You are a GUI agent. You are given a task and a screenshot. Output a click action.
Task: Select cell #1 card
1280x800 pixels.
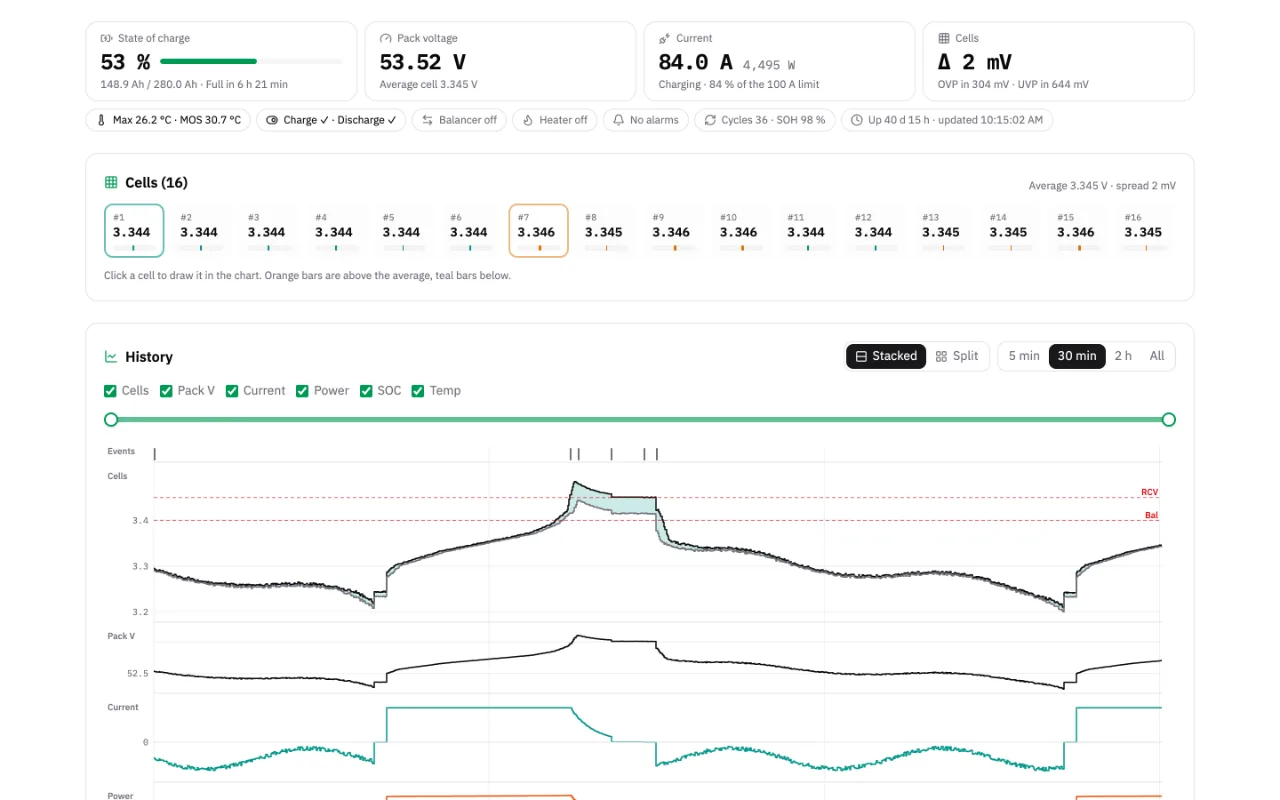pyautogui.click(x=134, y=231)
